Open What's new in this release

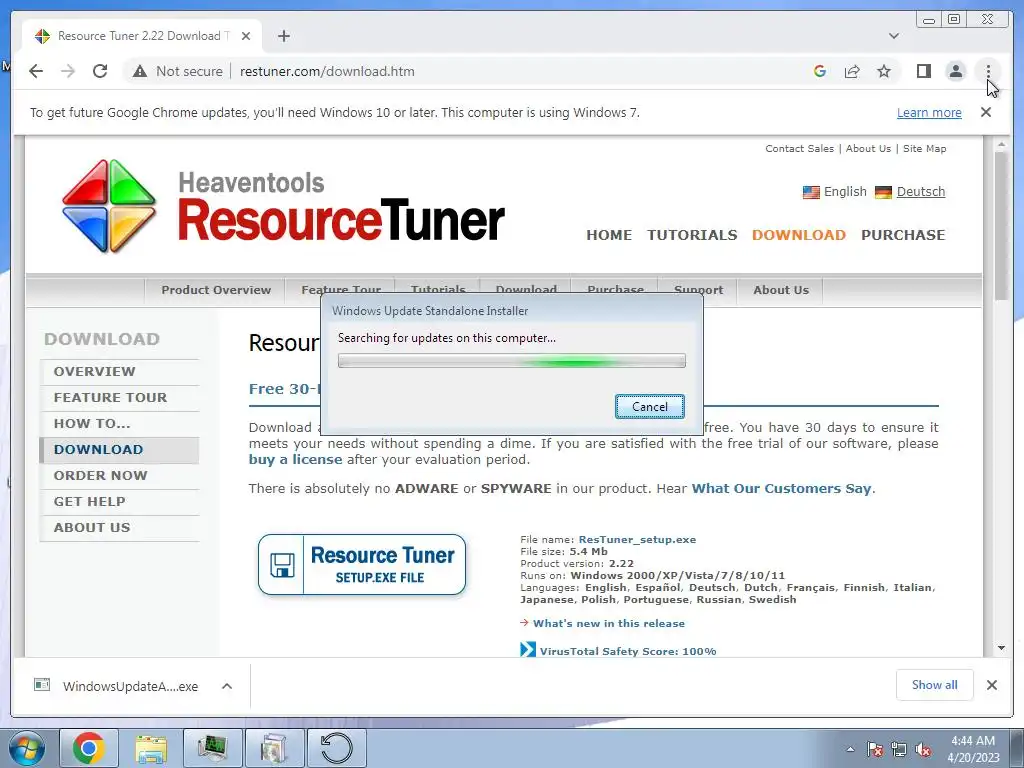pyautogui.click(x=609, y=624)
